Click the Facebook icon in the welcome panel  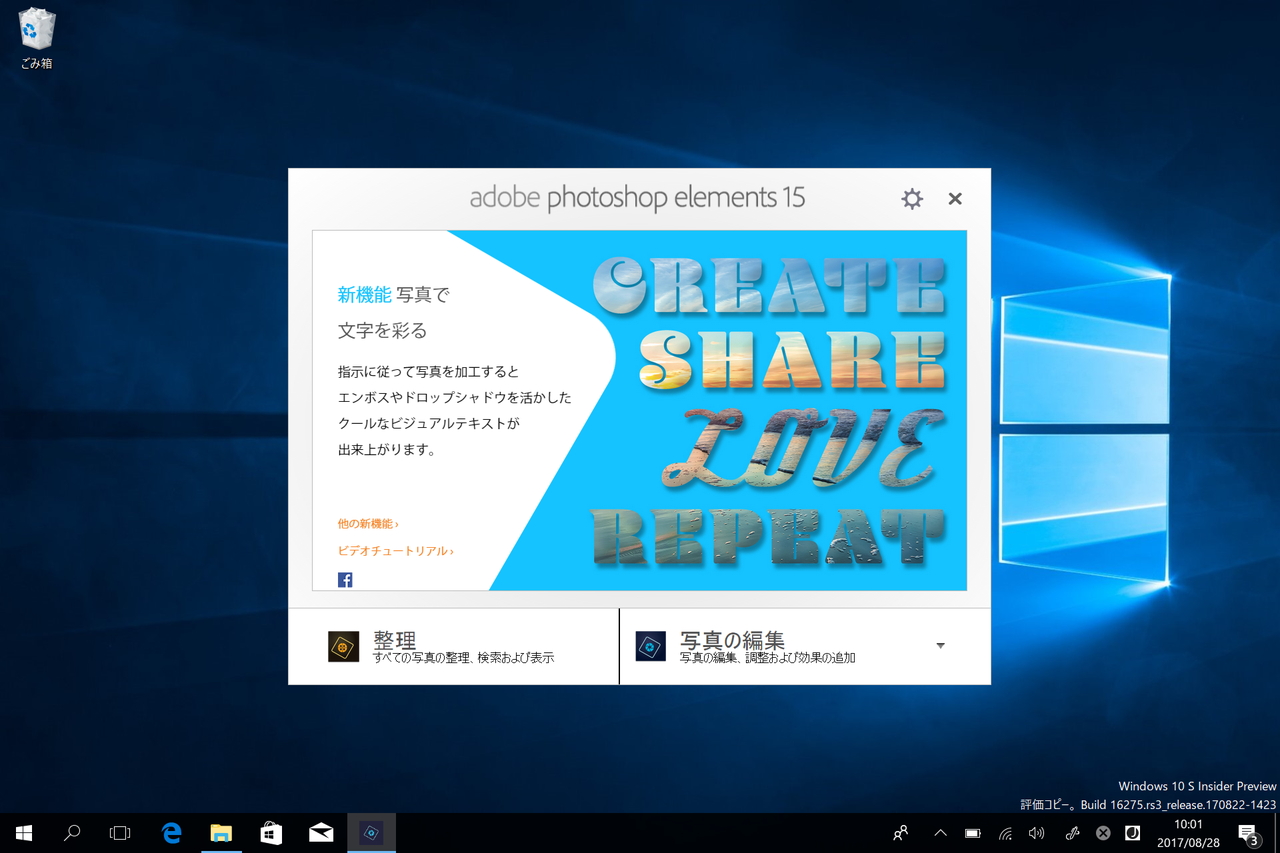coord(345,580)
